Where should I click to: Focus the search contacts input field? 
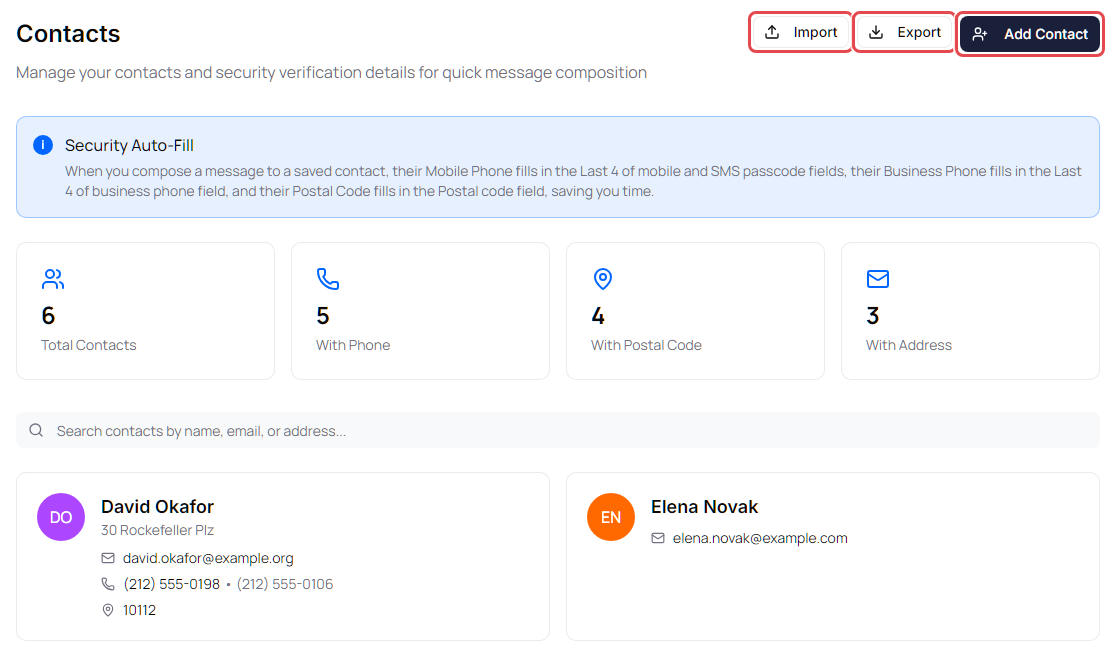558,431
